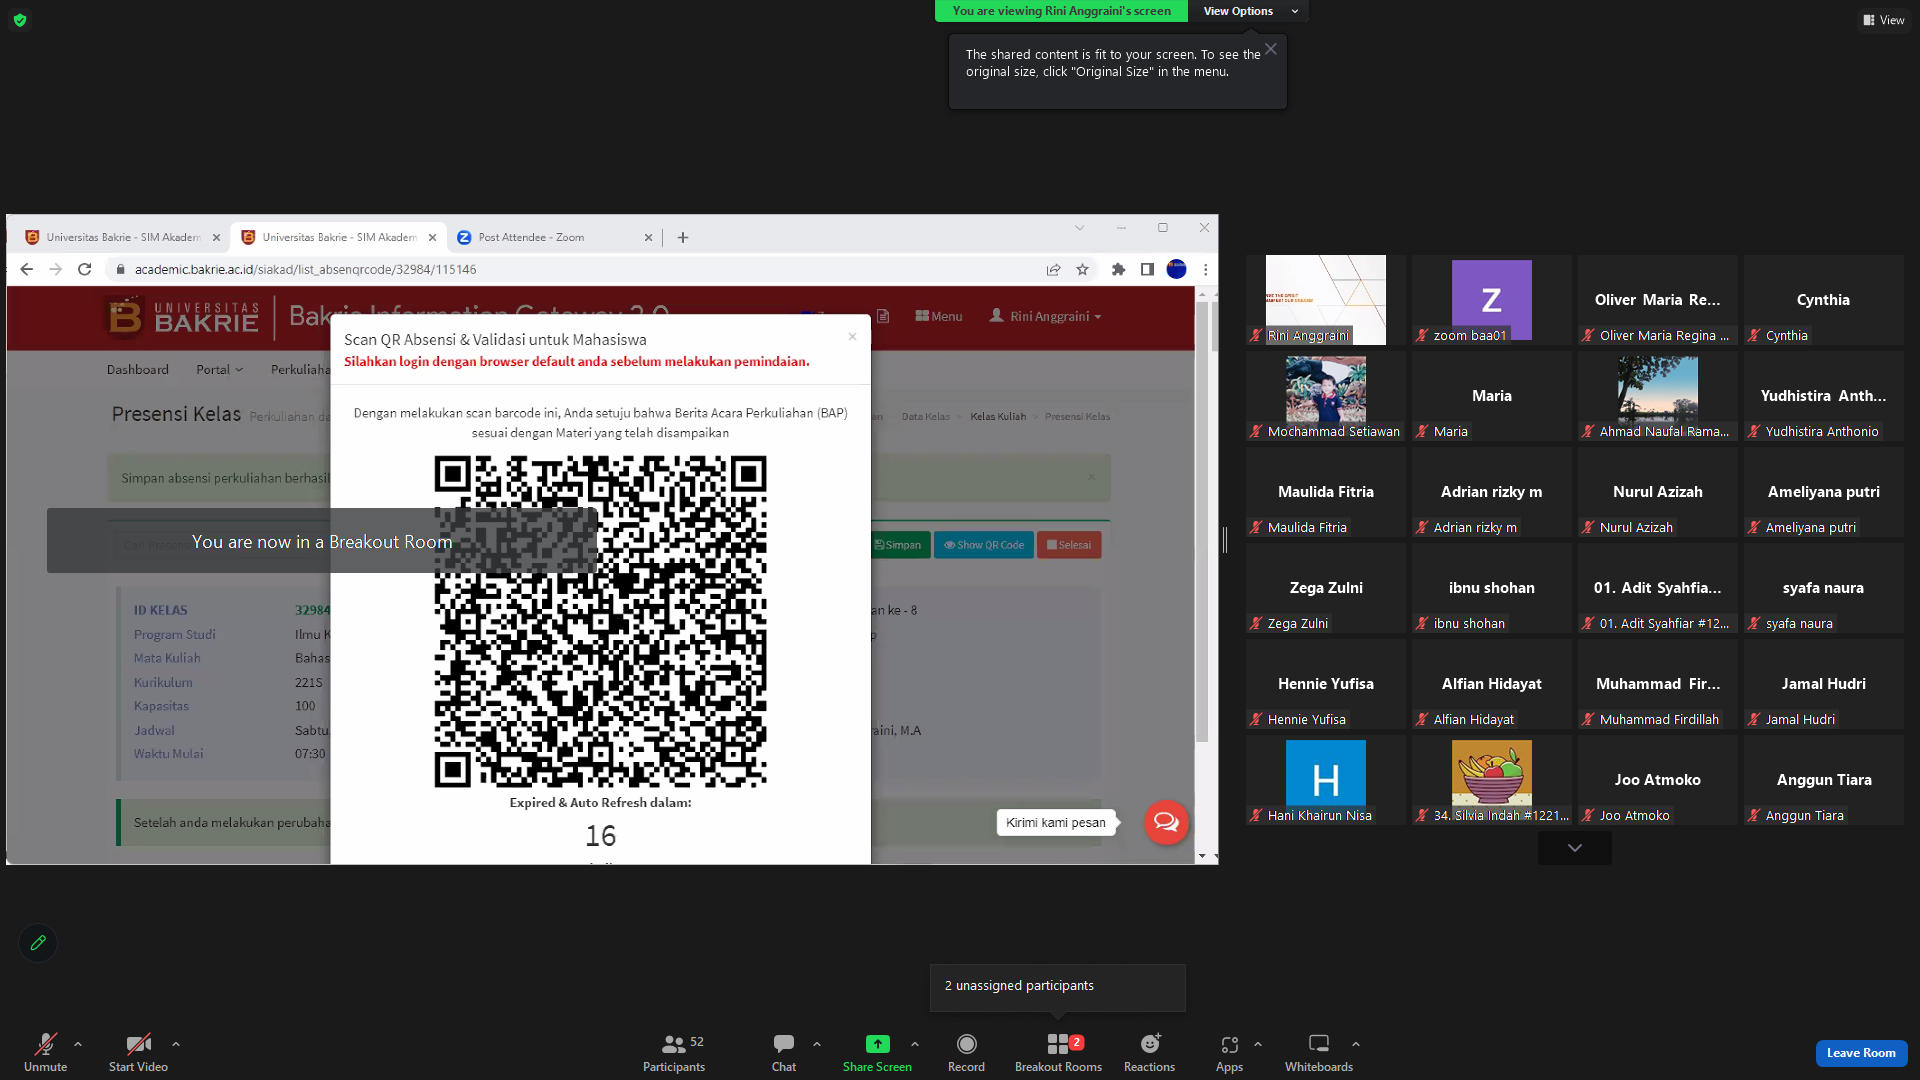Dismiss the green success alert
The height and width of the screenshot is (1080, 1920).
coord(1091,477)
